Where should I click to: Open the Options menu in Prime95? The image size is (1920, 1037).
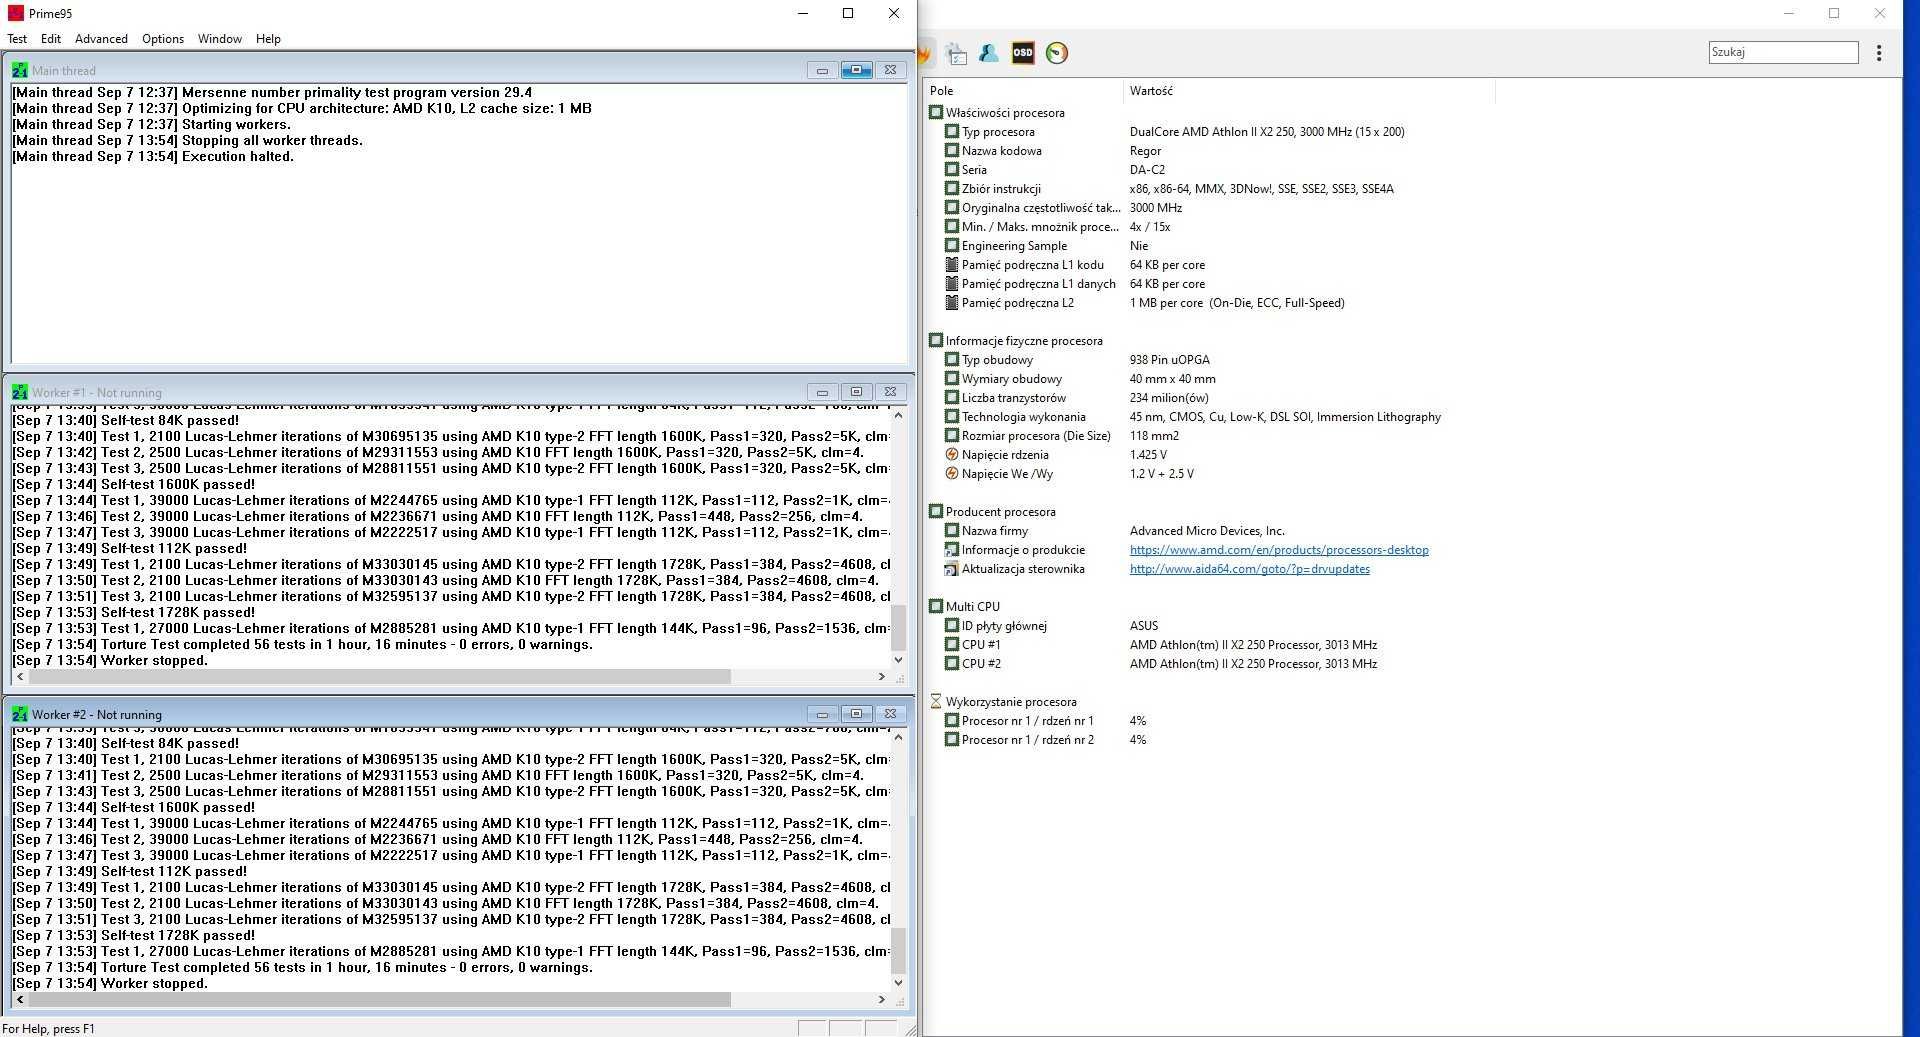point(163,39)
